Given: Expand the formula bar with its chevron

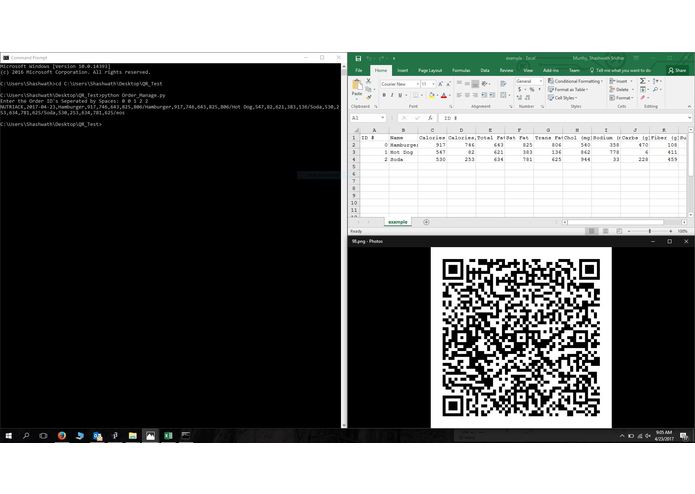Looking at the screenshot, I should click(x=690, y=118).
